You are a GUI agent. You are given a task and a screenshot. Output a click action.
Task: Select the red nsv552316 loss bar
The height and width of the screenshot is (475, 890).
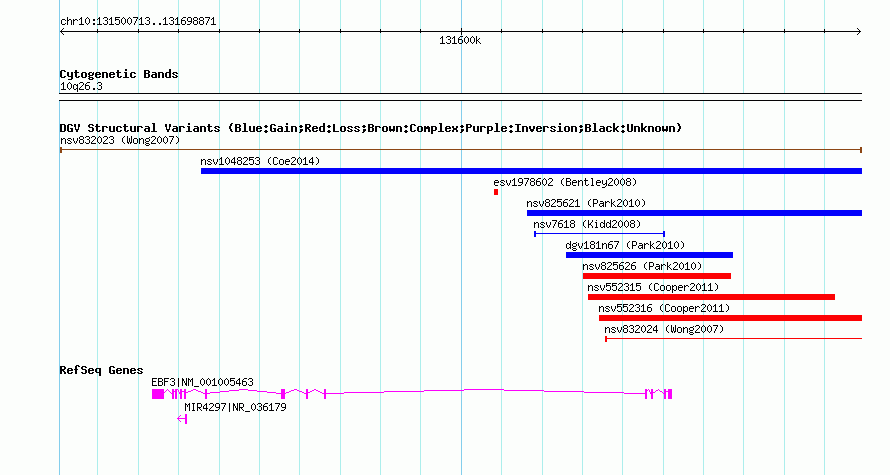731,318
